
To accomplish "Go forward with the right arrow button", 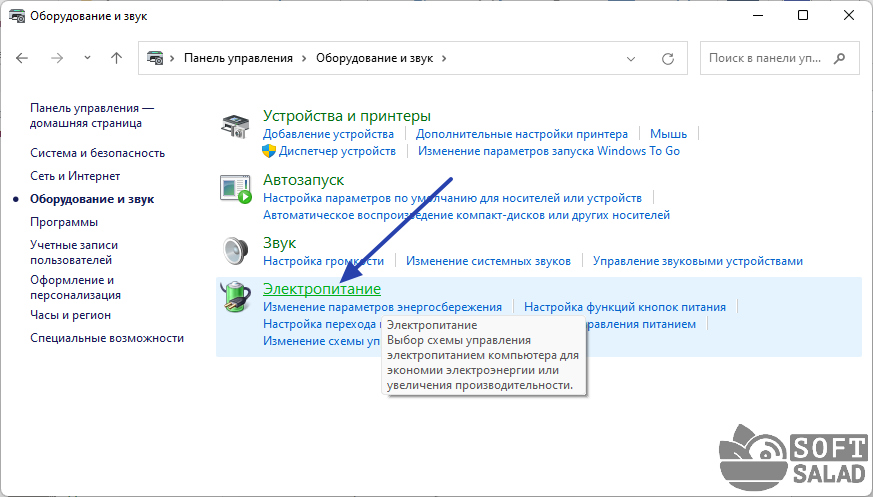I will [x=57, y=58].
